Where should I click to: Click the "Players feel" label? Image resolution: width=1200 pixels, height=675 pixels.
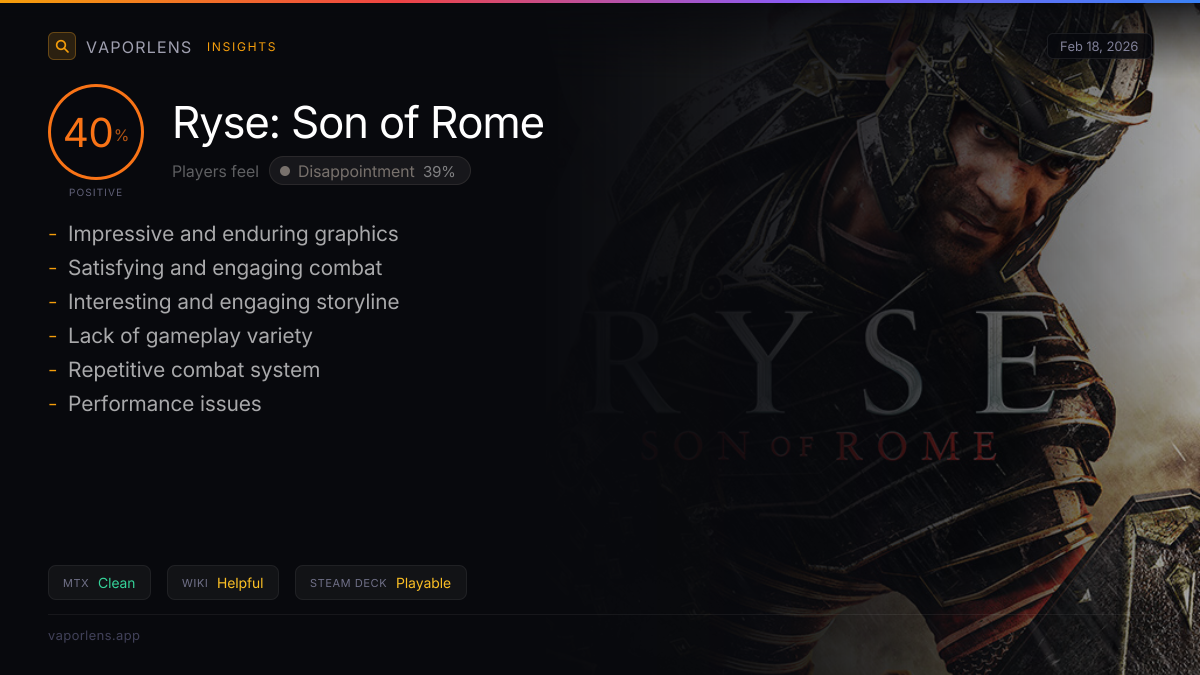tap(215, 172)
